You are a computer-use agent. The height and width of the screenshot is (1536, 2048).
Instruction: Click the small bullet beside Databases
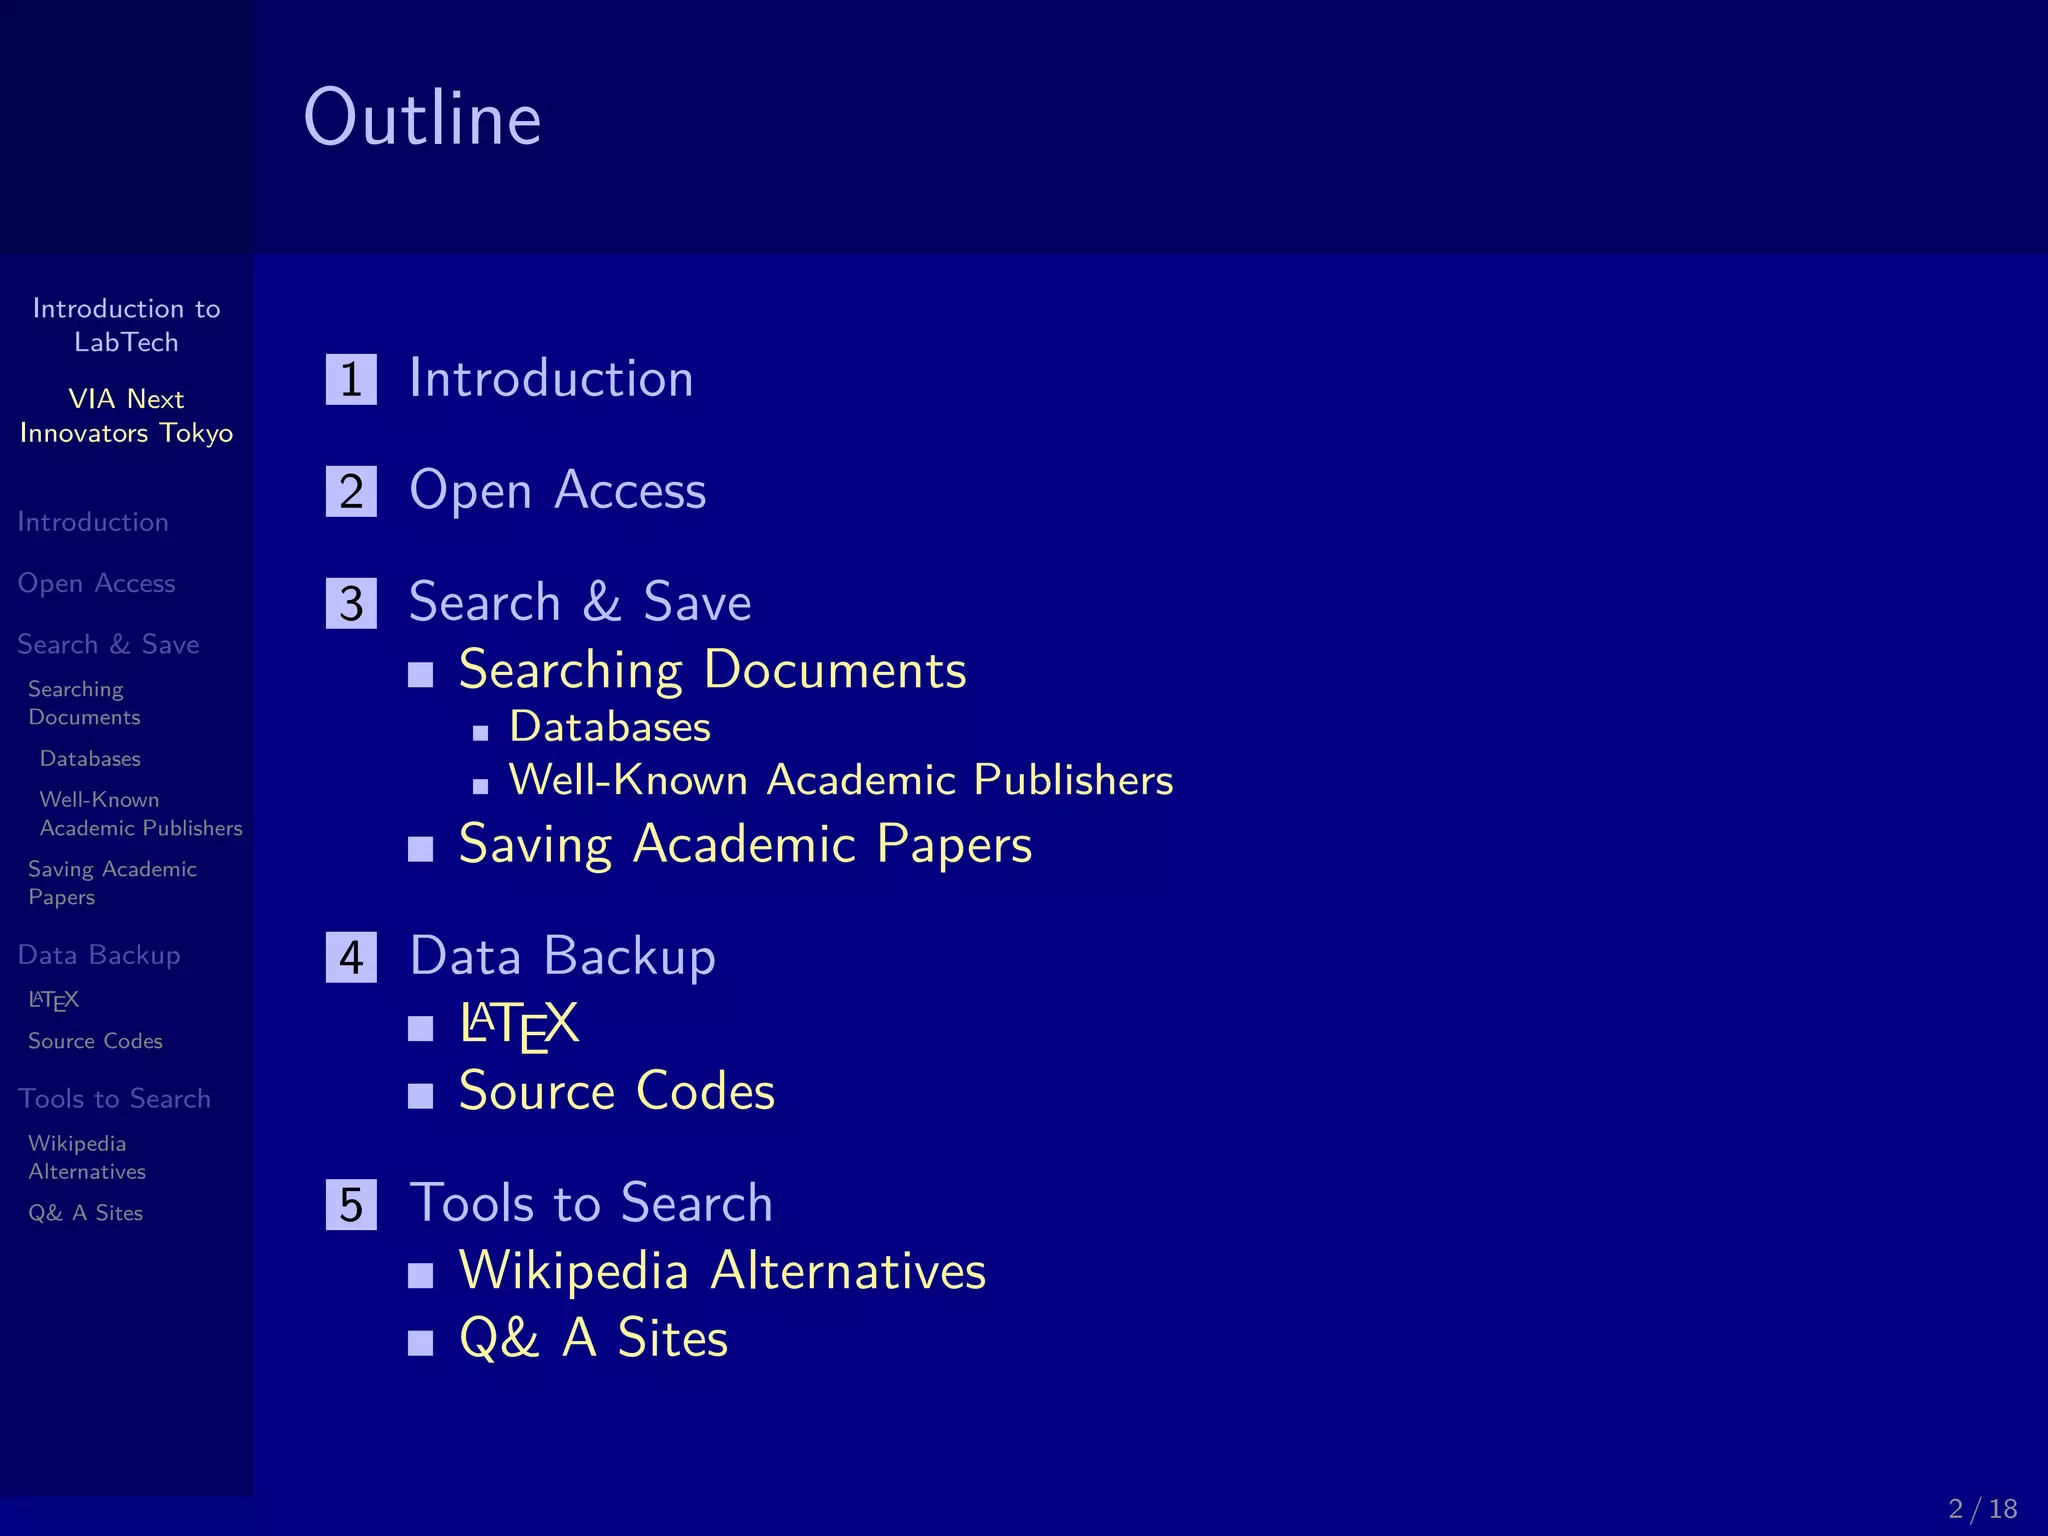coord(481,733)
